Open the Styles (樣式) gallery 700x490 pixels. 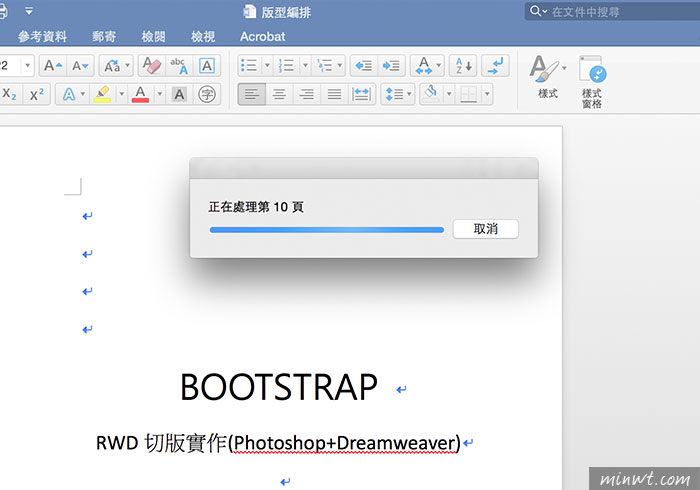pyautogui.click(x=548, y=77)
